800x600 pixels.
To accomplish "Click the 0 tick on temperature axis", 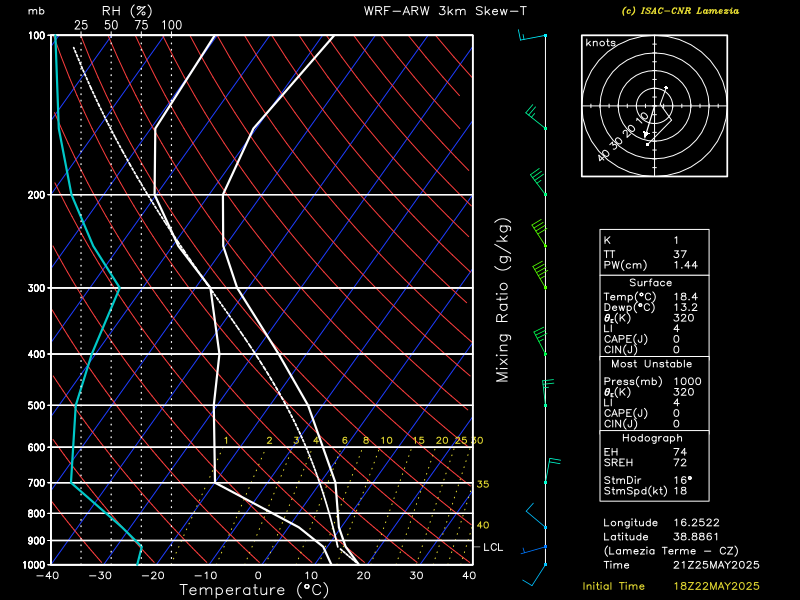I will pos(258,575).
